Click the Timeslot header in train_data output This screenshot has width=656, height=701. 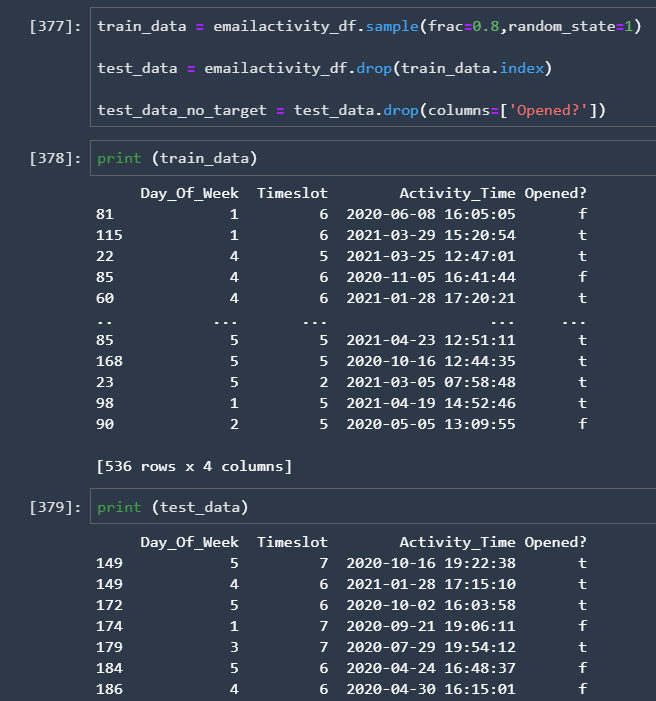(x=292, y=193)
